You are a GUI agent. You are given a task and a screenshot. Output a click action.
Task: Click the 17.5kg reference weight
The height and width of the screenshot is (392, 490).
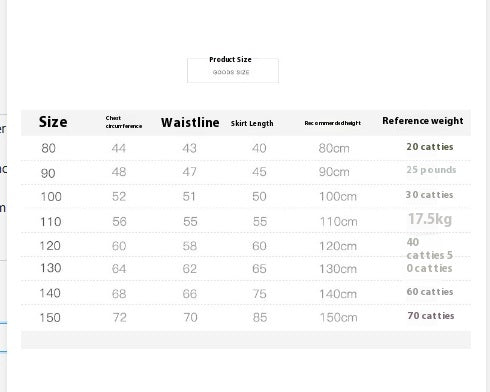pyautogui.click(x=430, y=219)
